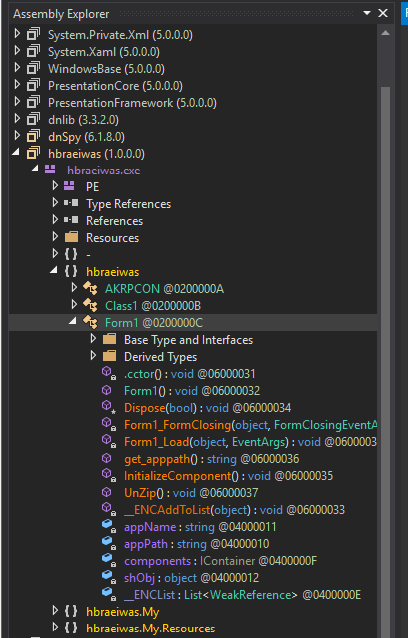This screenshot has height=638, width=408.
Task: Open the Assembly Explorer window options dropdown
Action: tap(367, 13)
